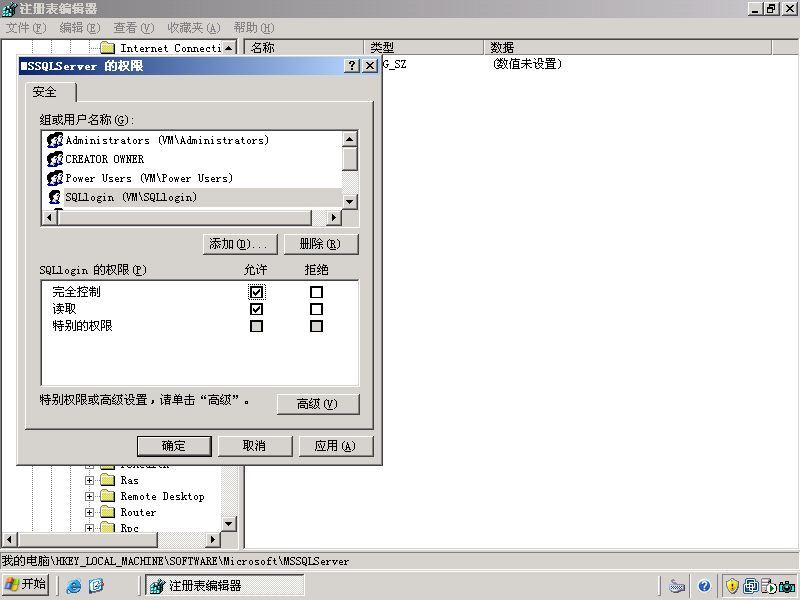The height and width of the screenshot is (600, 800).
Task: Click the 名称 column header
Action: 304,47
